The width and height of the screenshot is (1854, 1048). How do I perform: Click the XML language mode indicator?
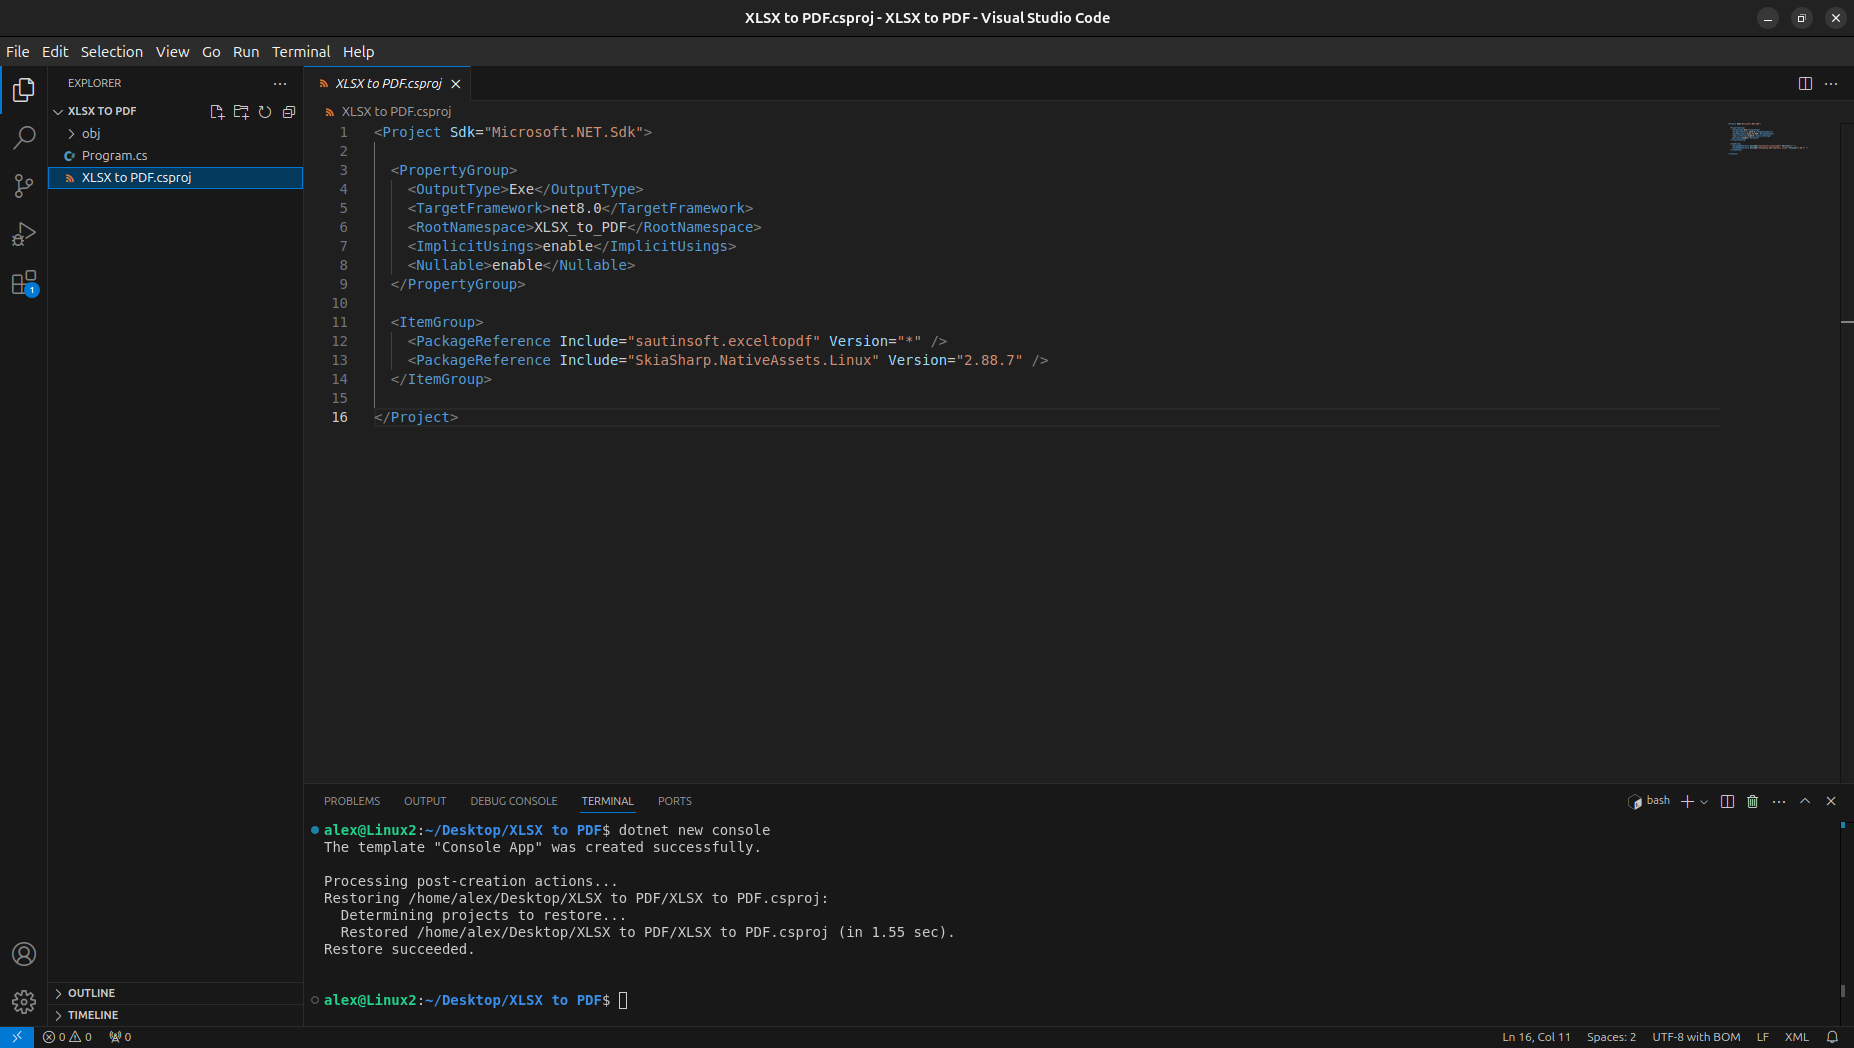pos(1796,1037)
